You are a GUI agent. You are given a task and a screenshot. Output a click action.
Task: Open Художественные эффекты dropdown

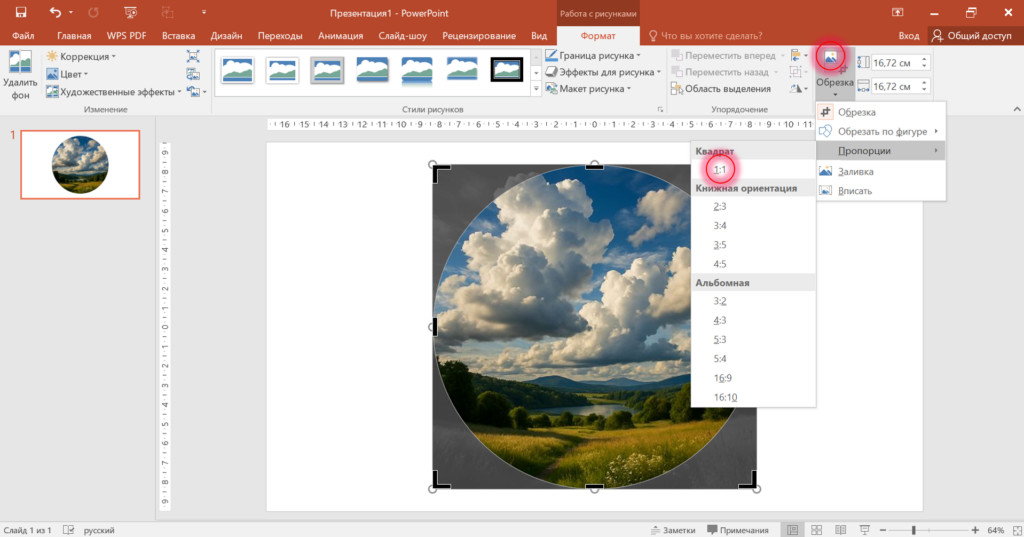114,92
